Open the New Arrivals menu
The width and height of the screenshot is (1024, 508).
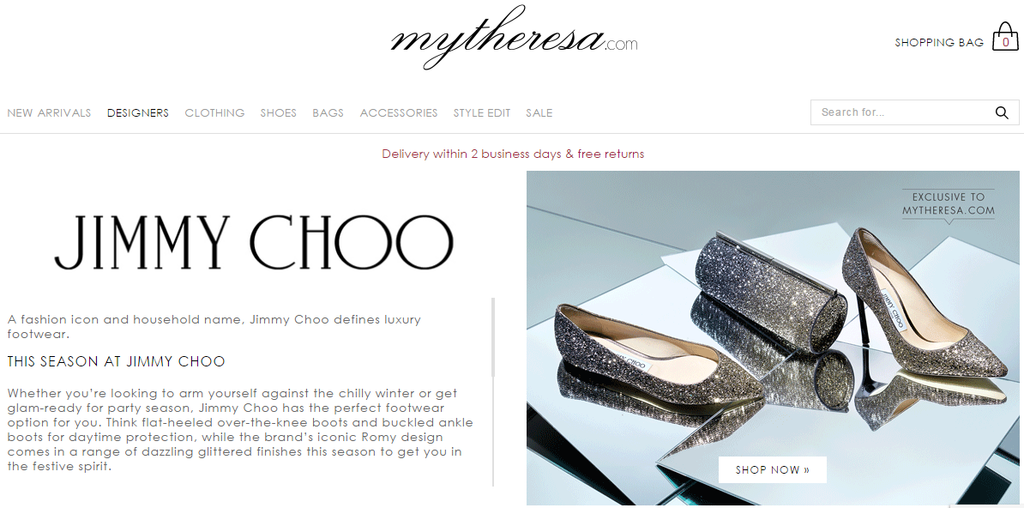pyautogui.click(x=49, y=113)
